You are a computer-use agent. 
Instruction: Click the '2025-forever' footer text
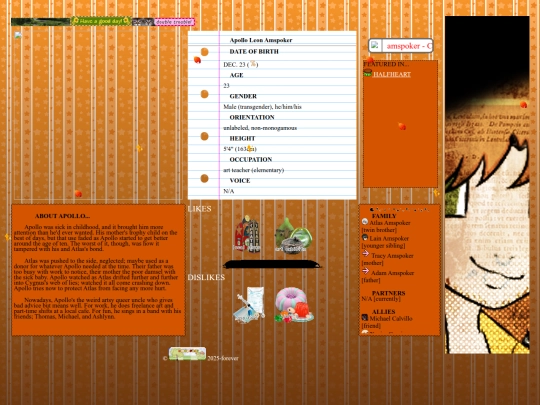click(x=223, y=359)
